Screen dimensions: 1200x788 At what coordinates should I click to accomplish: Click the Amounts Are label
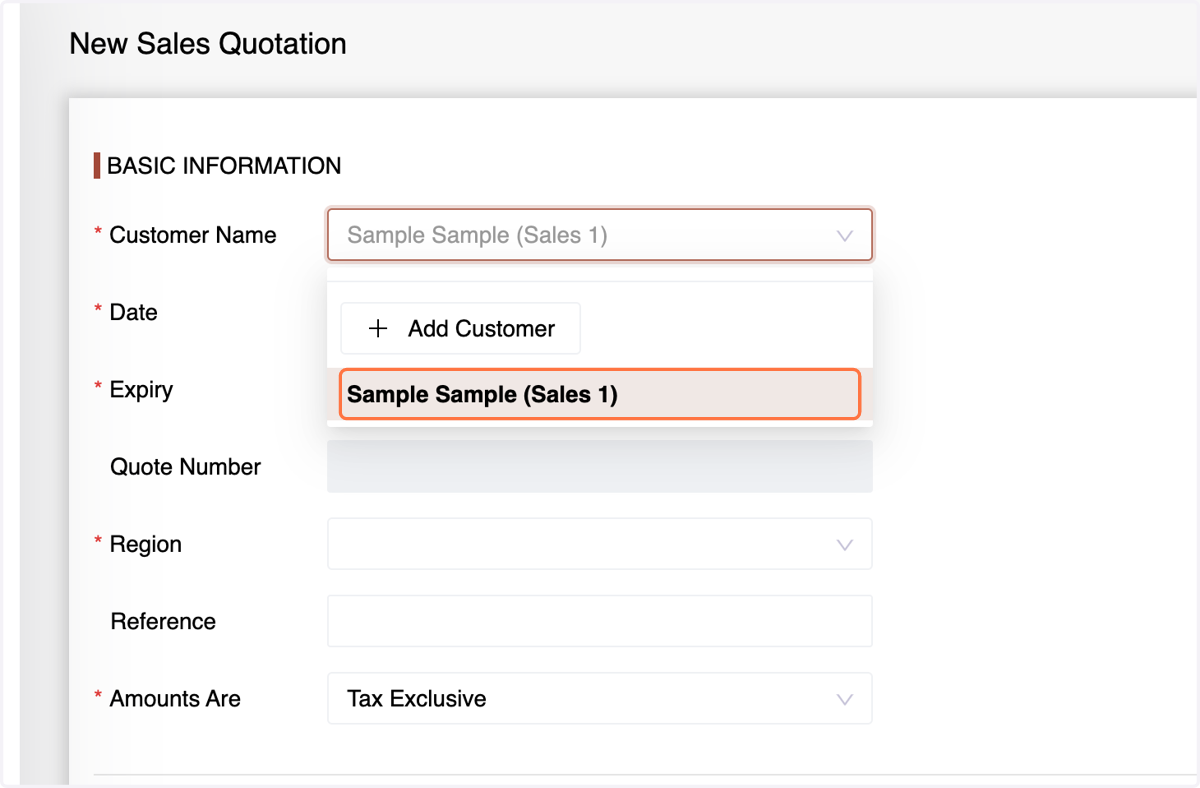pyautogui.click(x=175, y=698)
